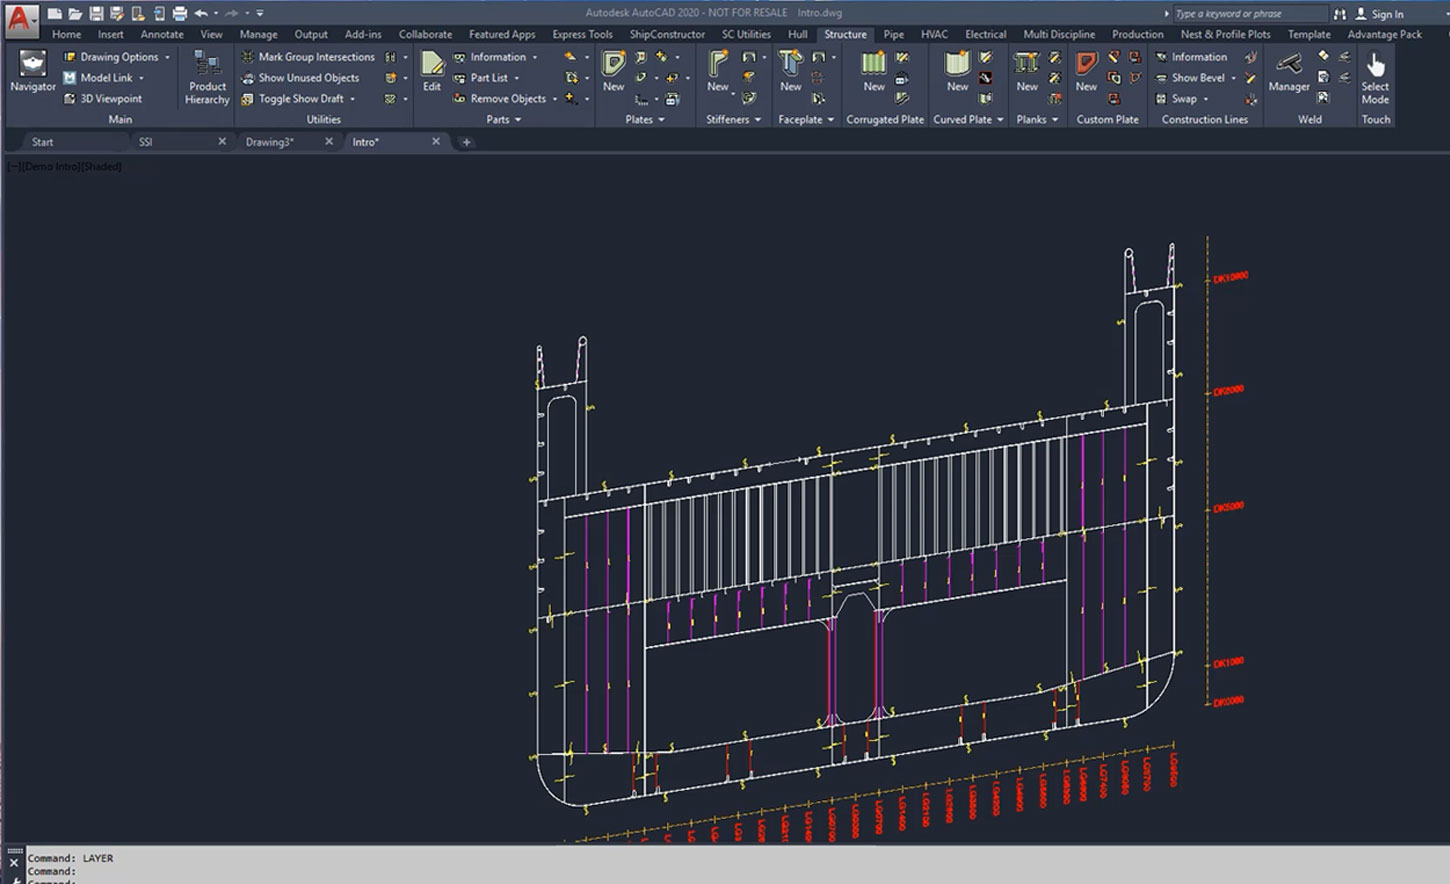Expand the Drawing Options dropdown
Screen dimensions: 1450x884
pyautogui.click(x=167, y=57)
